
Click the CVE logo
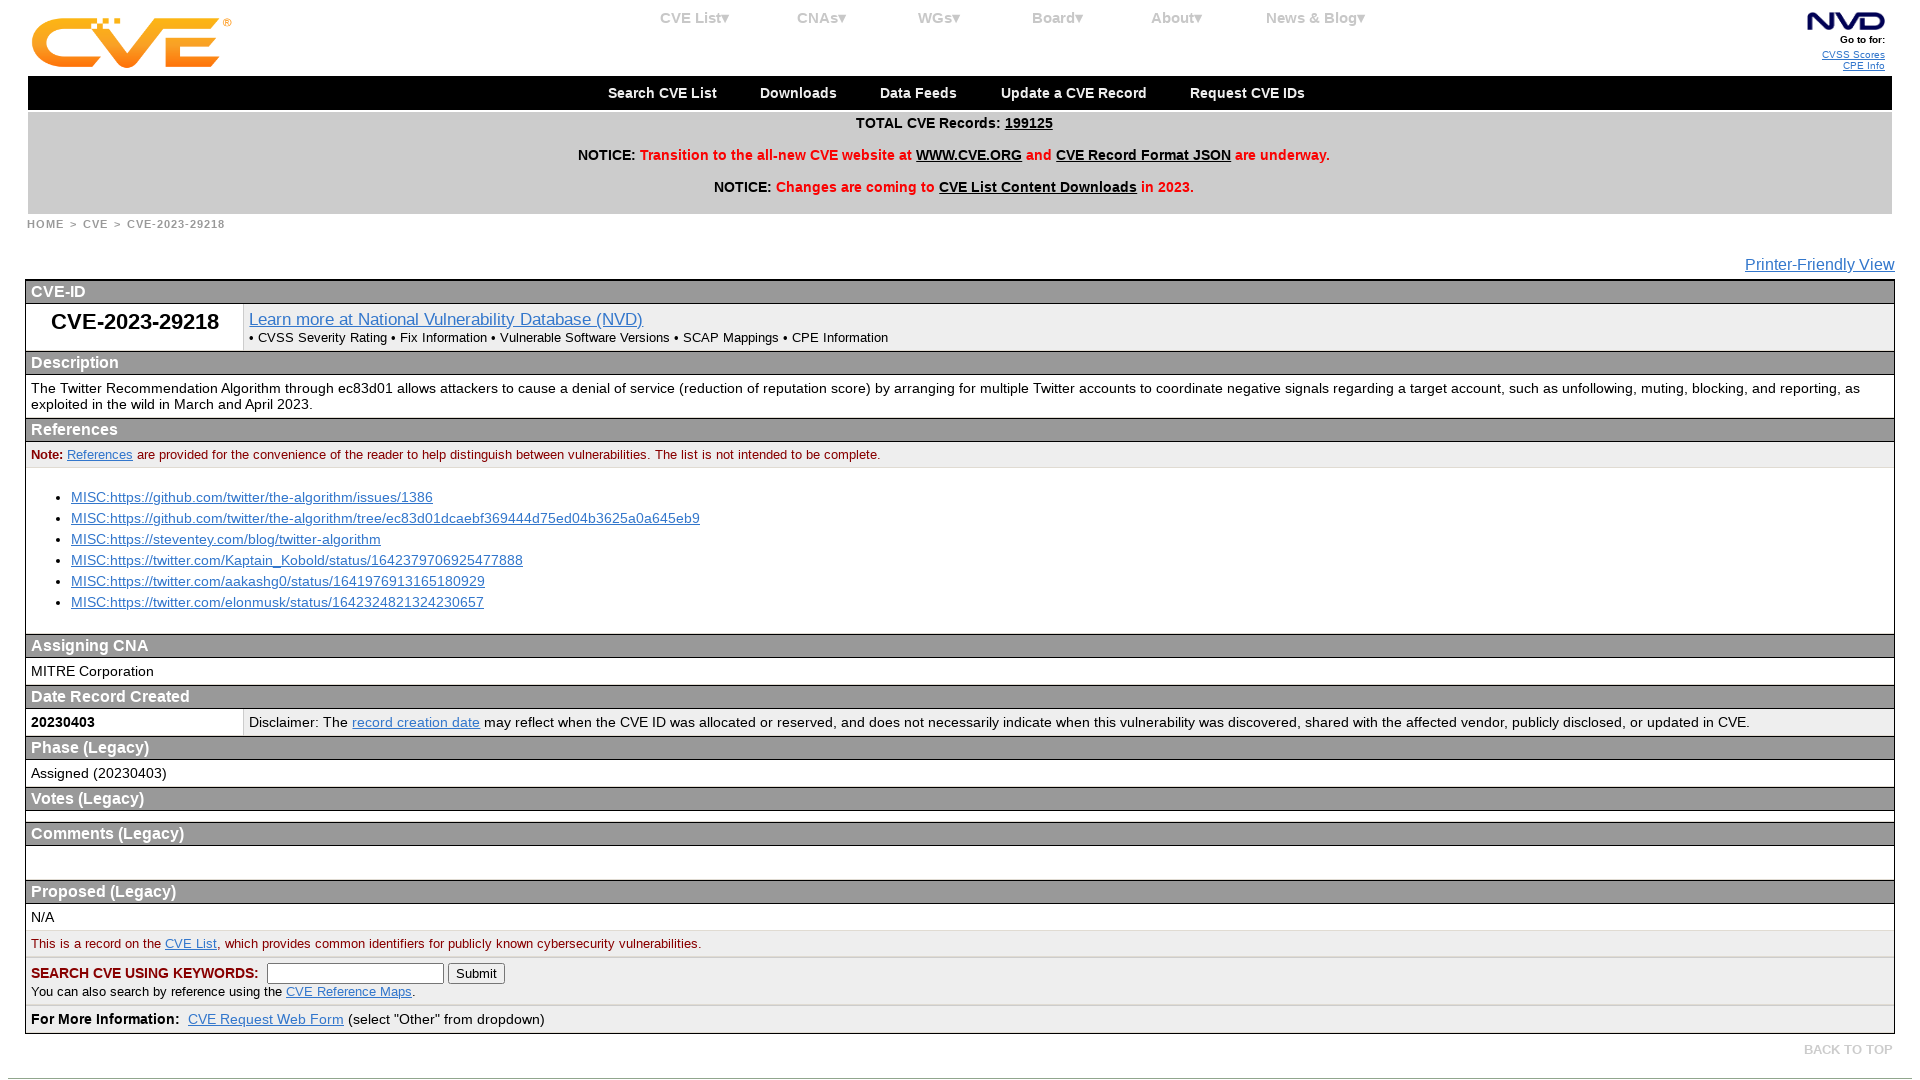131,43
